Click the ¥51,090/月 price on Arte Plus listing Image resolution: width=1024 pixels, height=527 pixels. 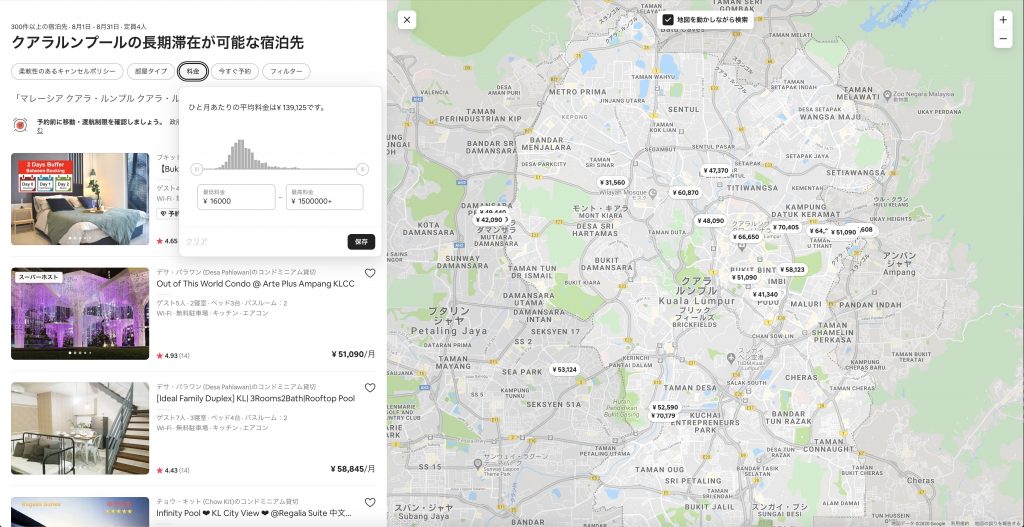pyautogui.click(x=353, y=354)
